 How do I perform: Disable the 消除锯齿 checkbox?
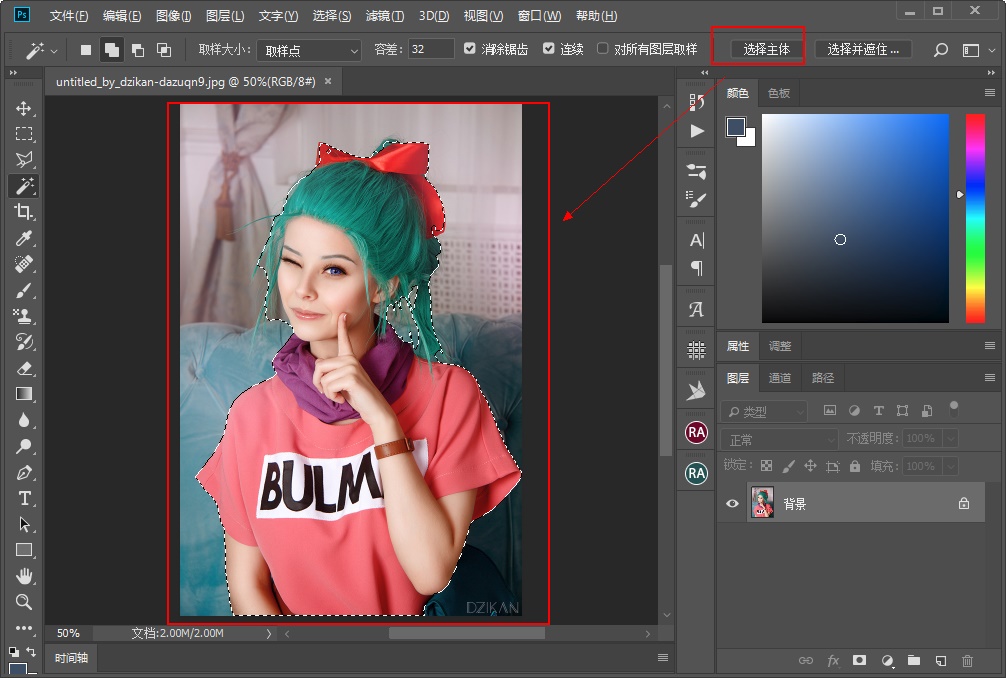click(469, 48)
